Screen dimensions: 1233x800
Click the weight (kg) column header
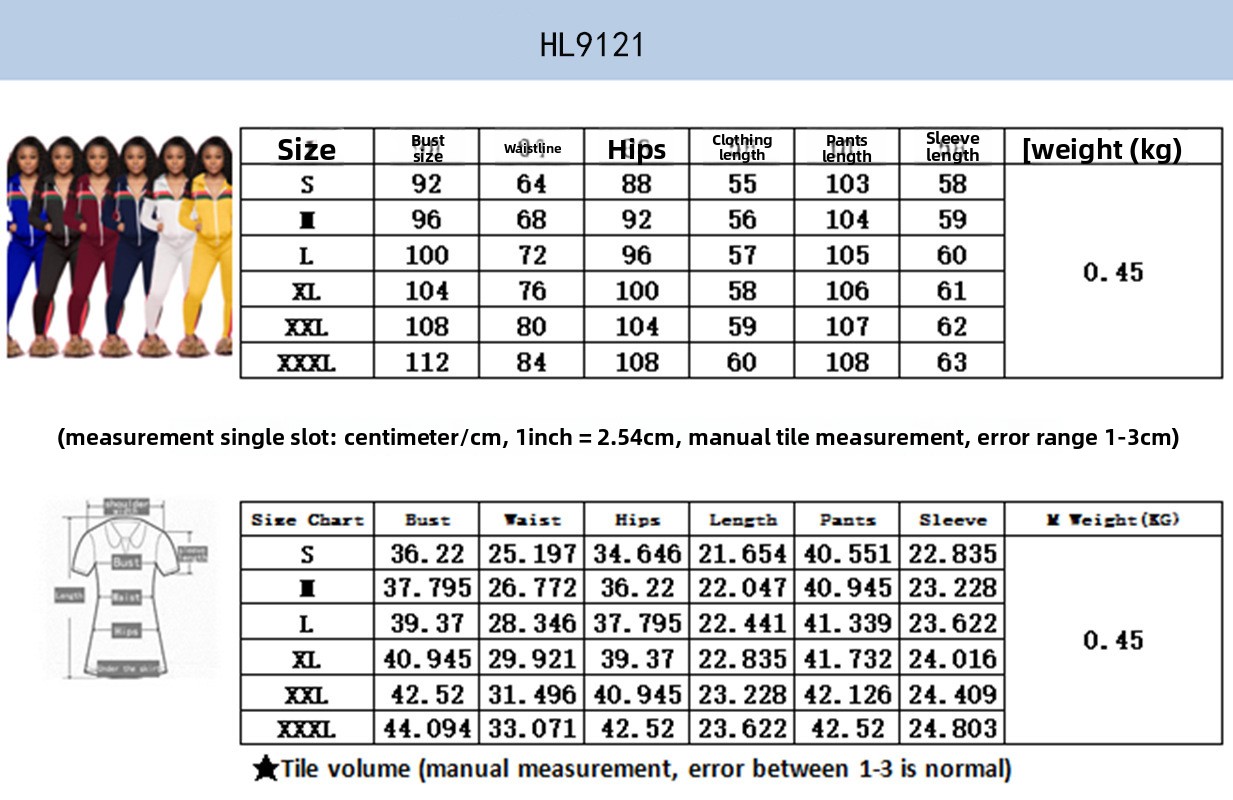click(x=1102, y=149)
